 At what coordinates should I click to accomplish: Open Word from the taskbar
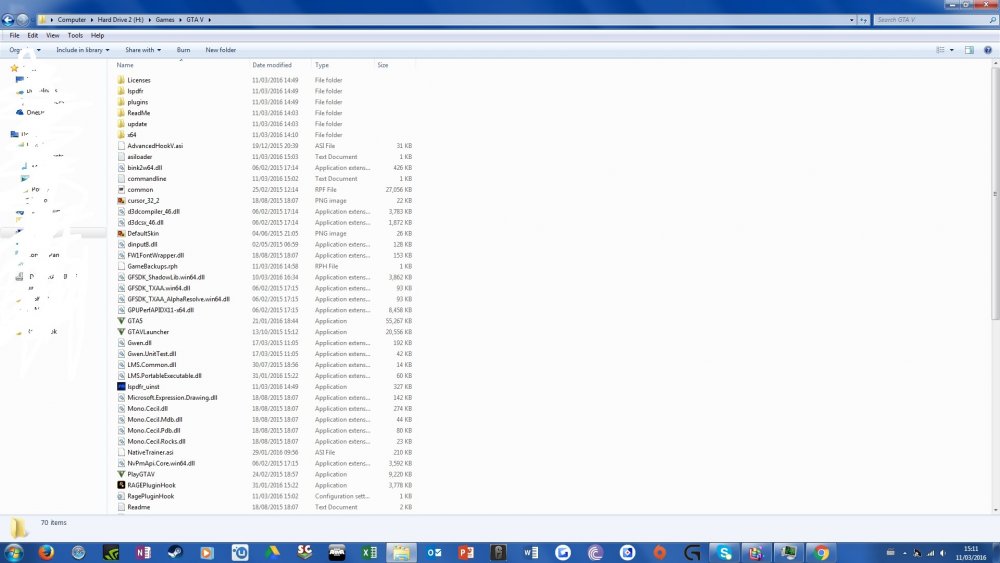[531, 552]
